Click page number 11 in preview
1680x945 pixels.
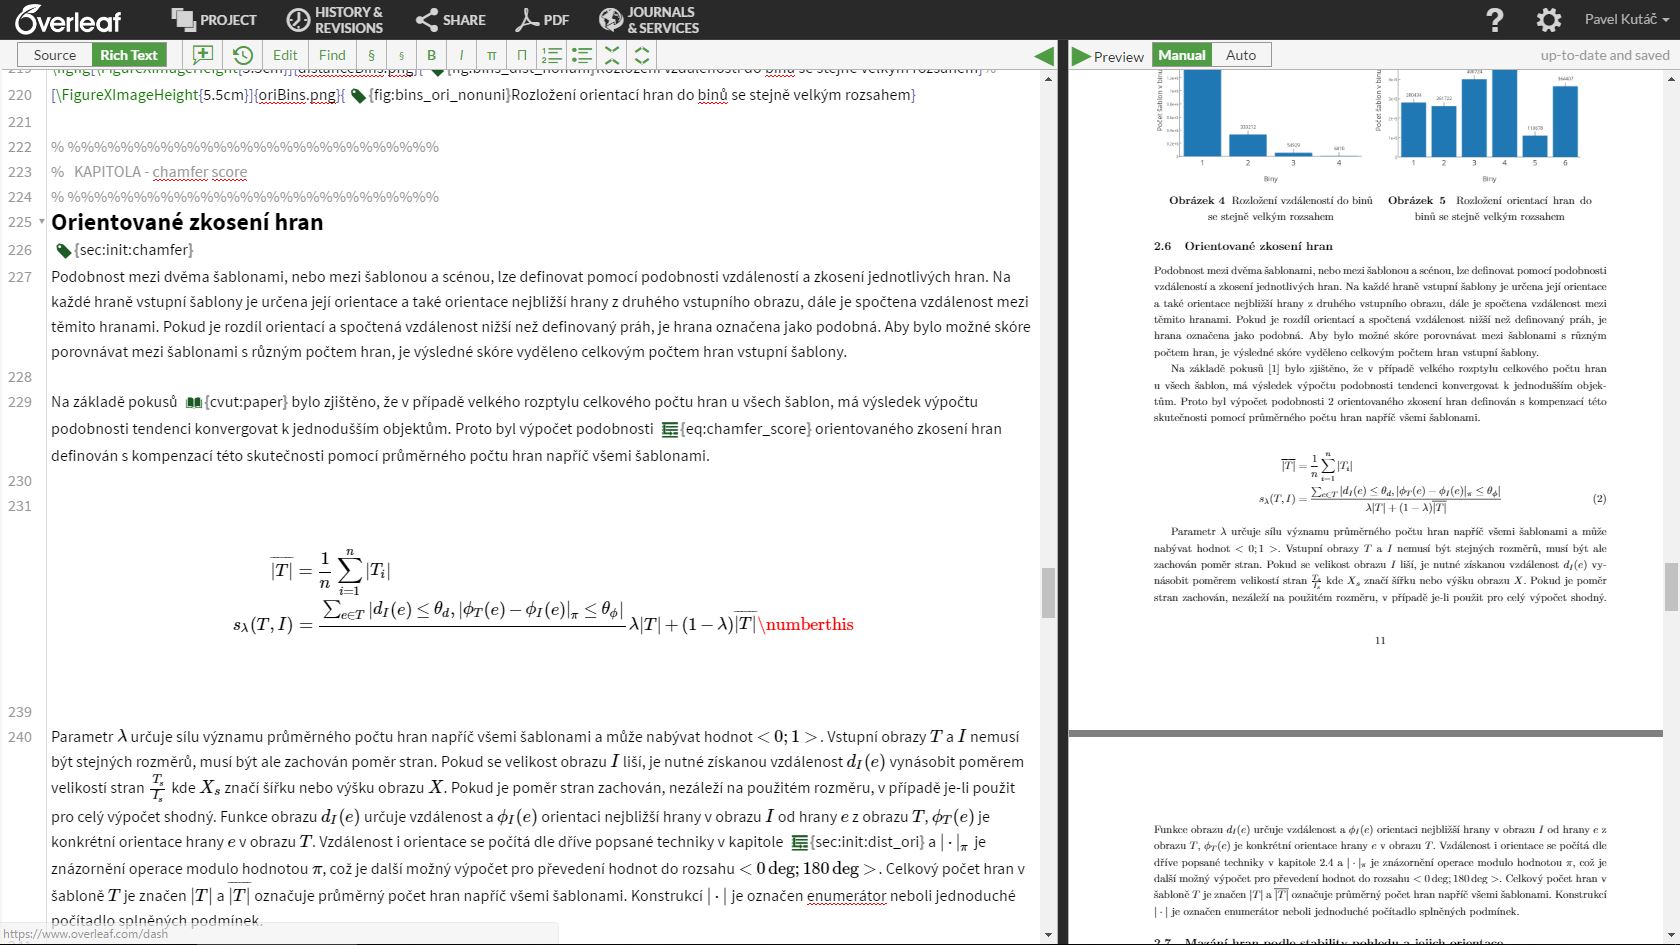tap(1380, 640)
